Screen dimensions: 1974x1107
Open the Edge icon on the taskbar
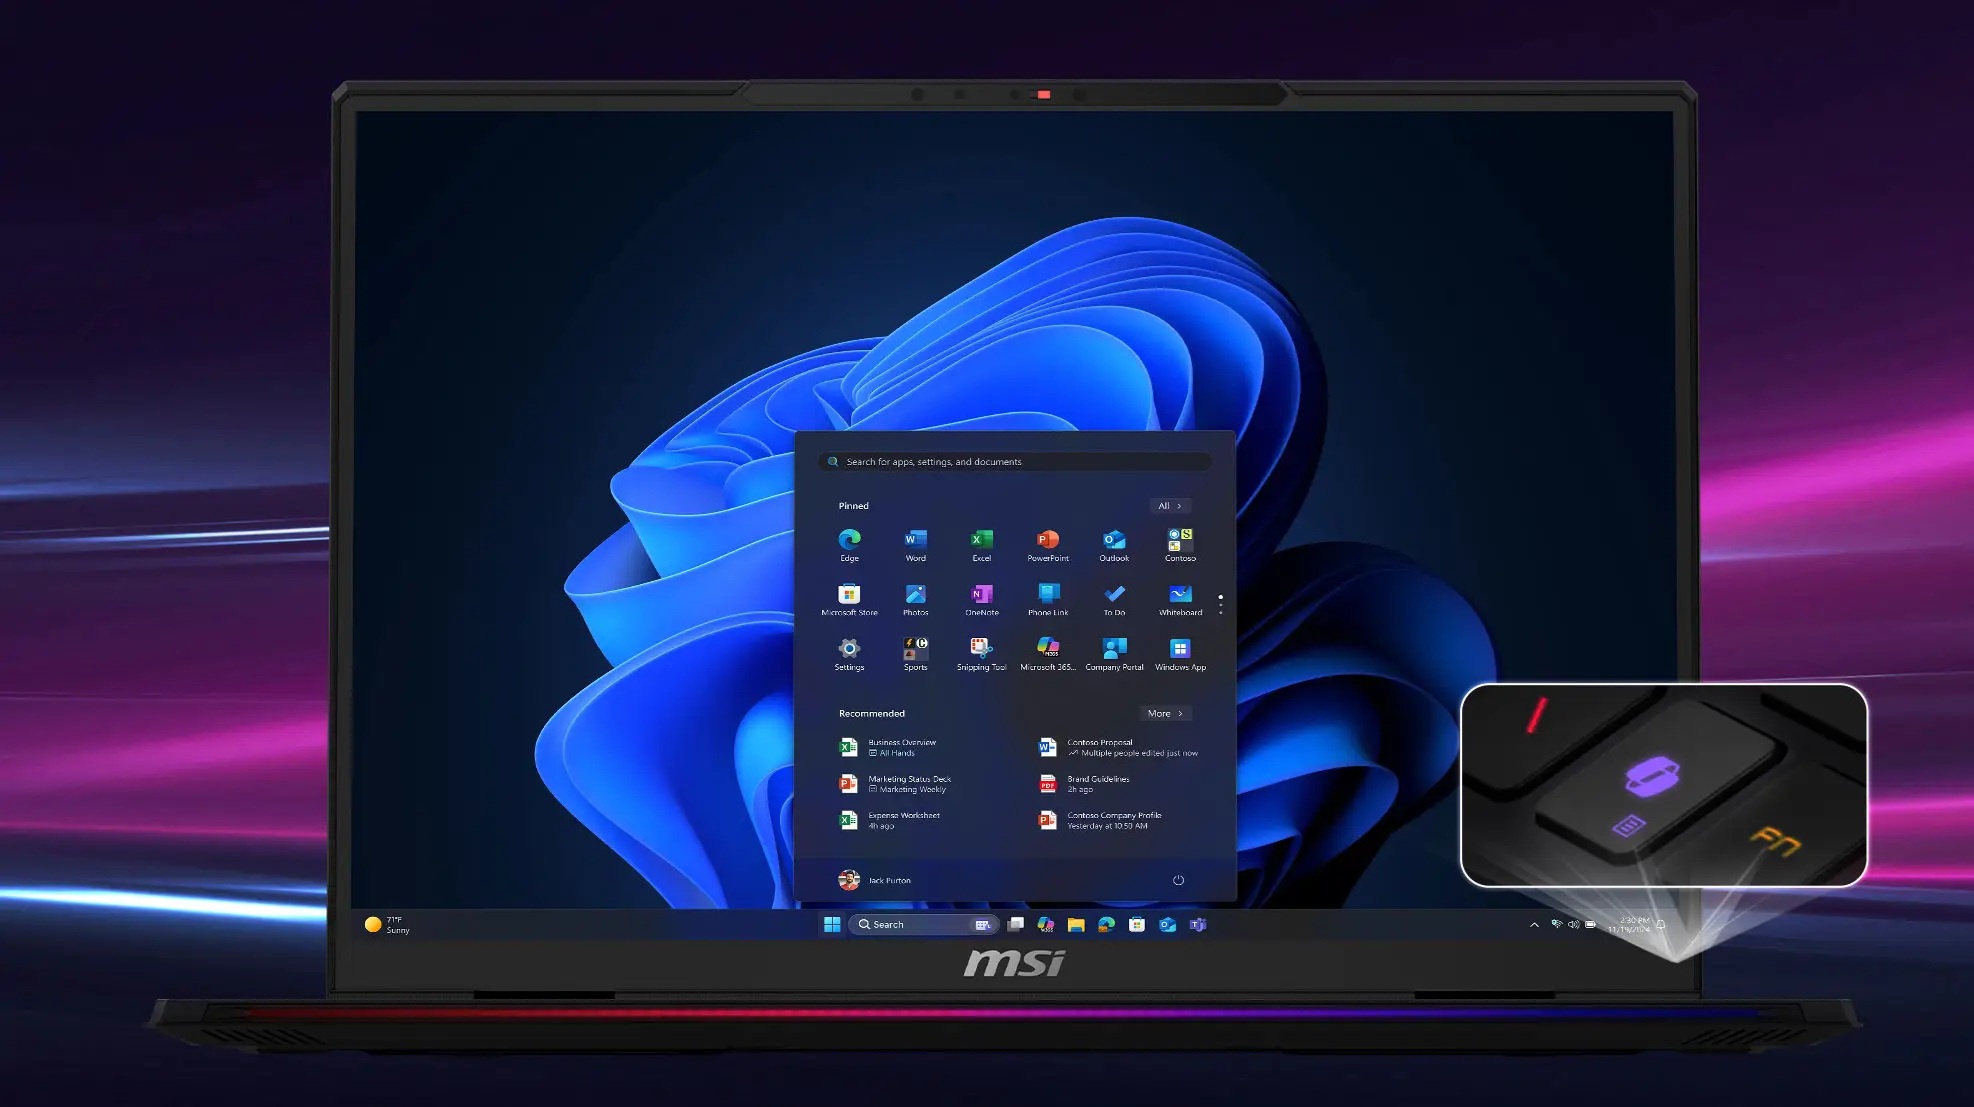coord(1106,925)
